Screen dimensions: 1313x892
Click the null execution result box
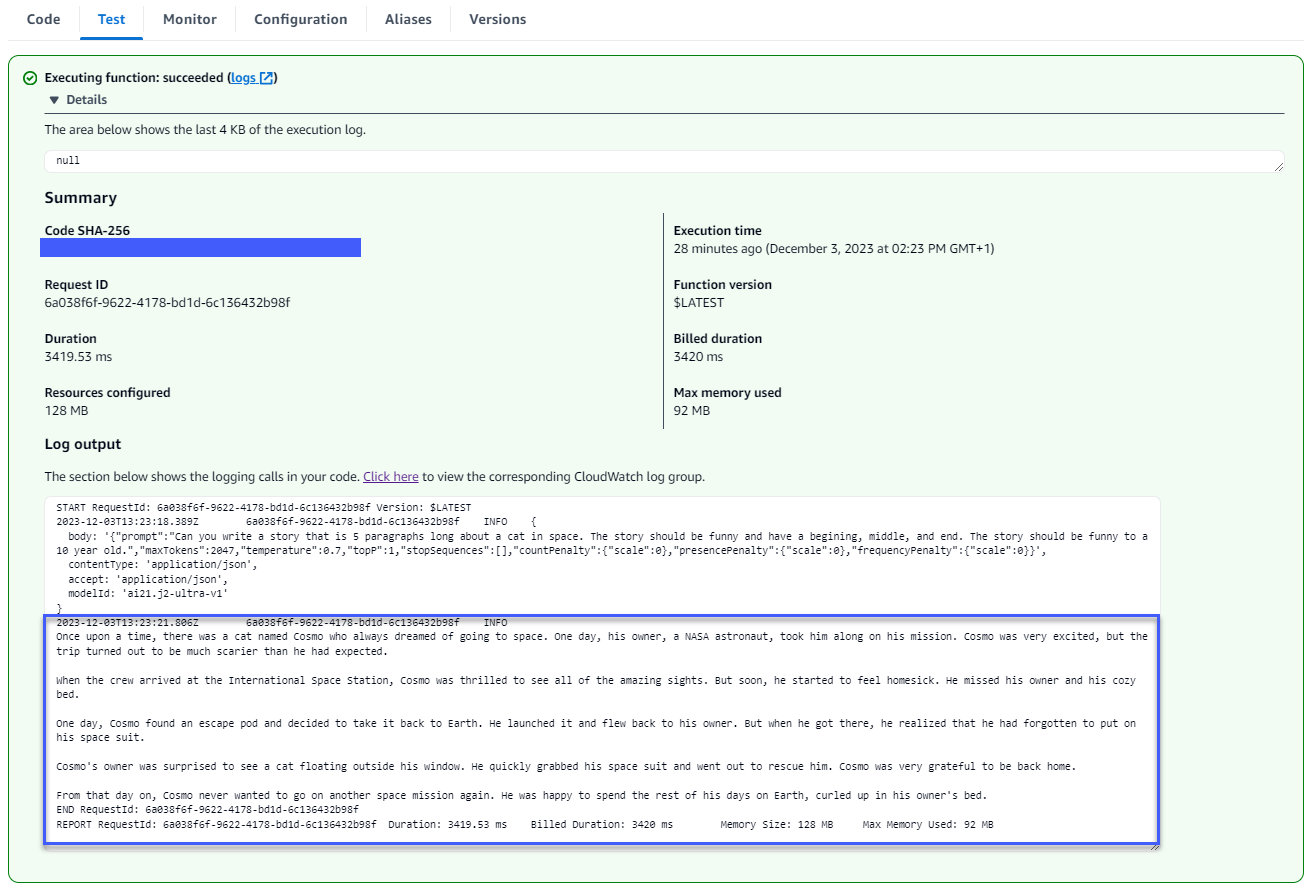click(x=664, y=161)
